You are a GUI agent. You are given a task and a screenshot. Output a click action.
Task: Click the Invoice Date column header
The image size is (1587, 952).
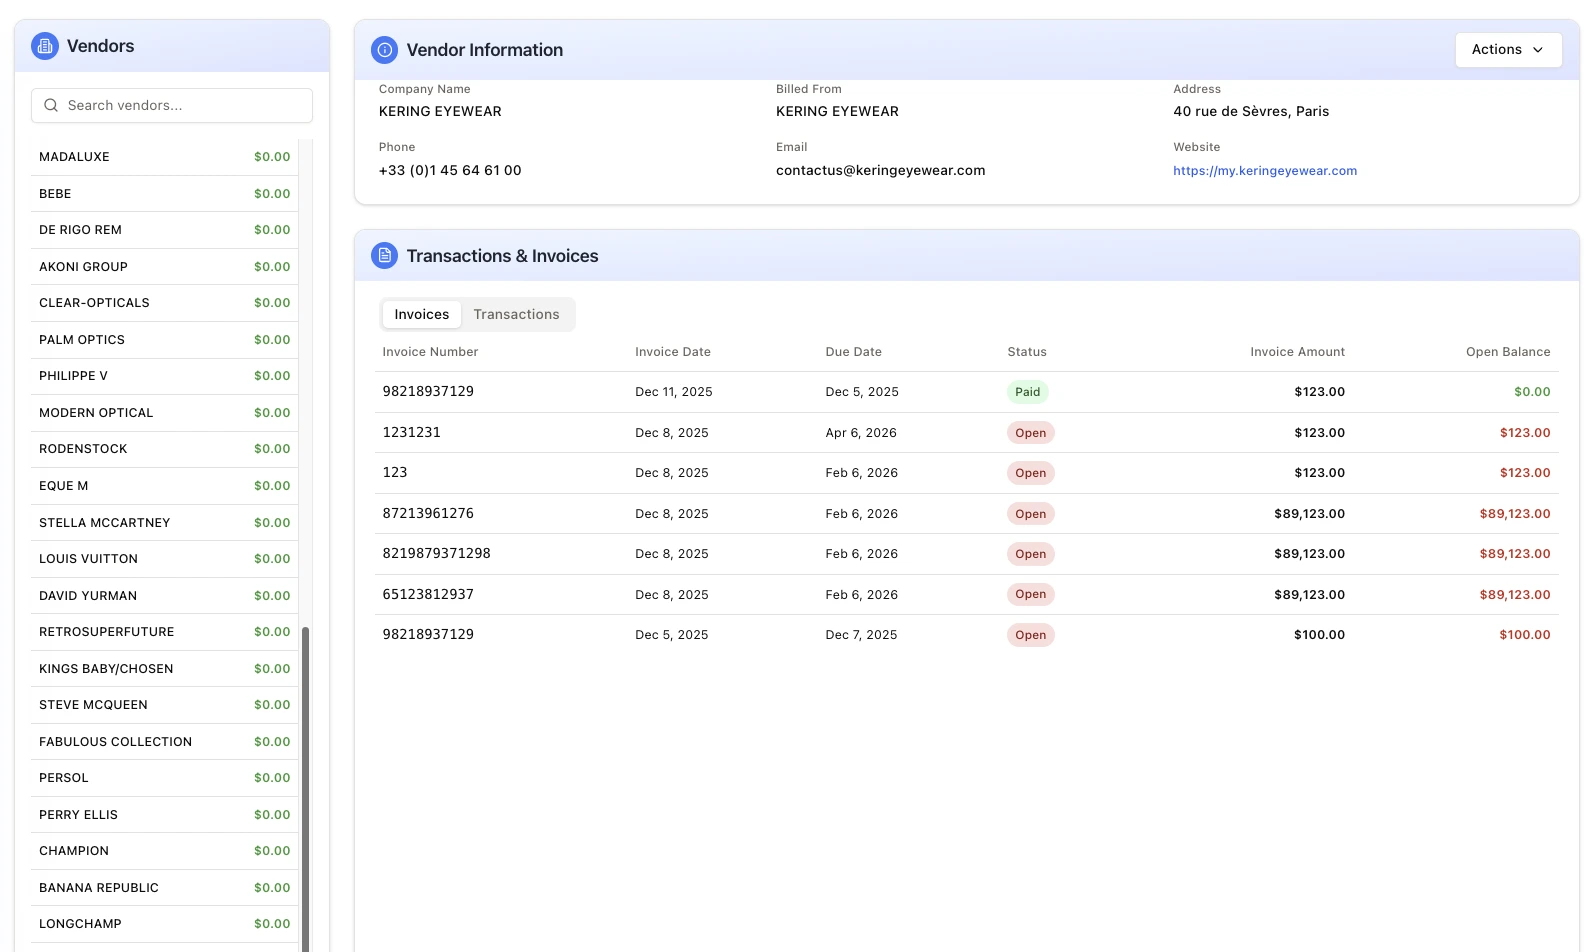673,352
